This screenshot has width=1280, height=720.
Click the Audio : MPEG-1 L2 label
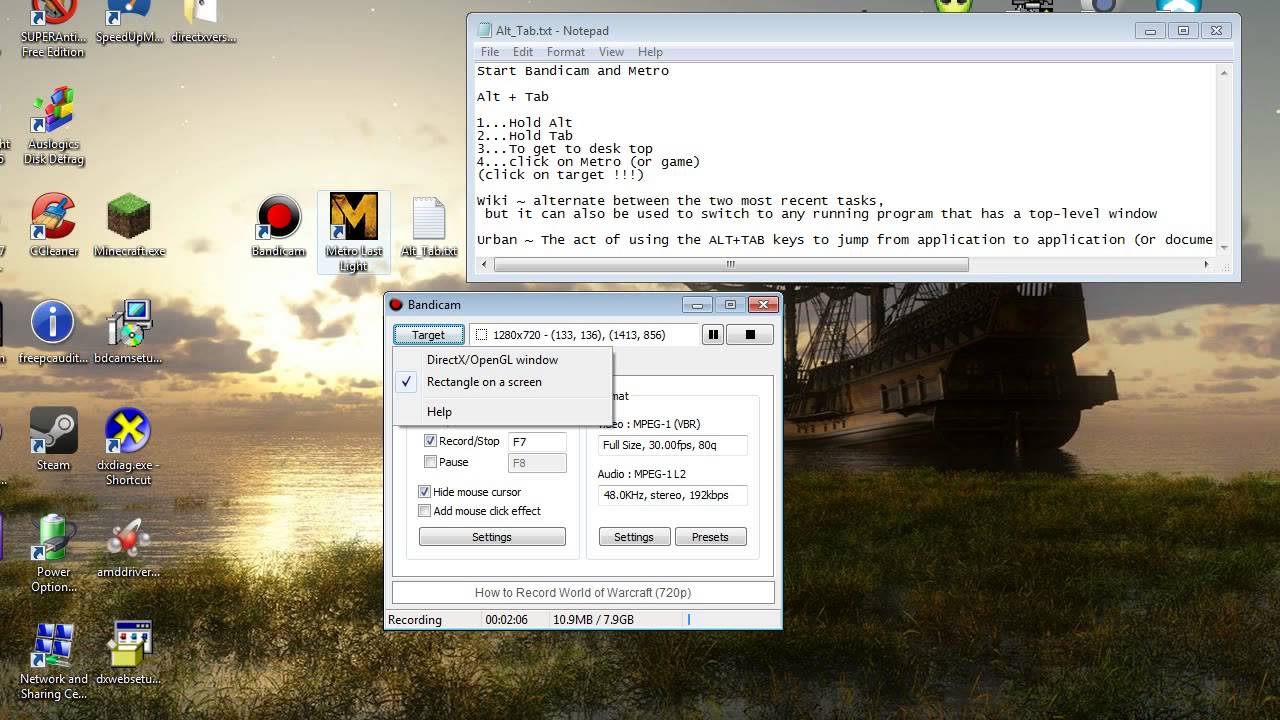point(642,474)
